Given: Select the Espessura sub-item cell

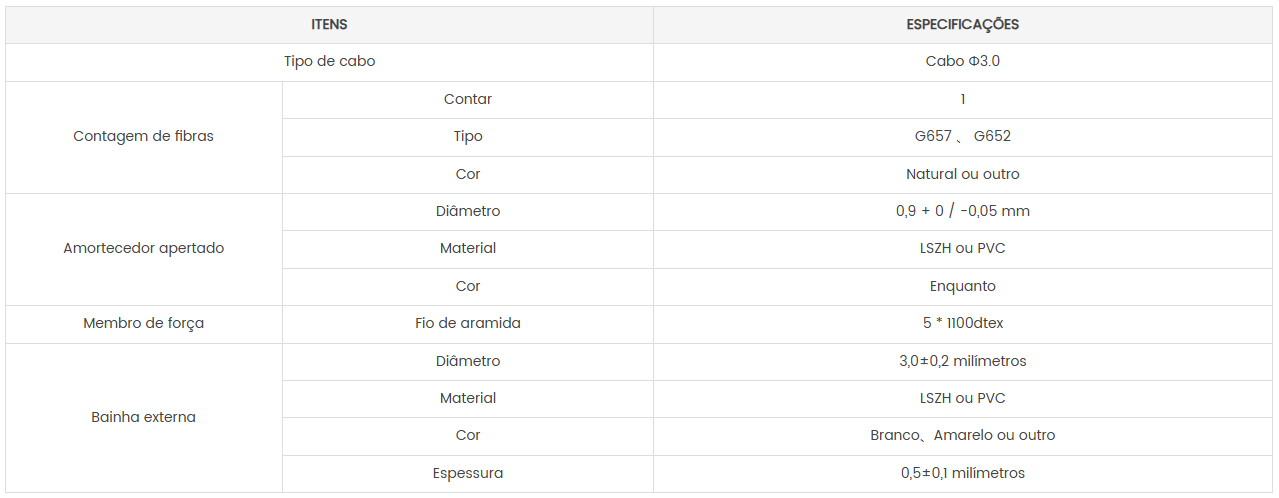Looking at the screenshot, I should [x=467, y=473].
